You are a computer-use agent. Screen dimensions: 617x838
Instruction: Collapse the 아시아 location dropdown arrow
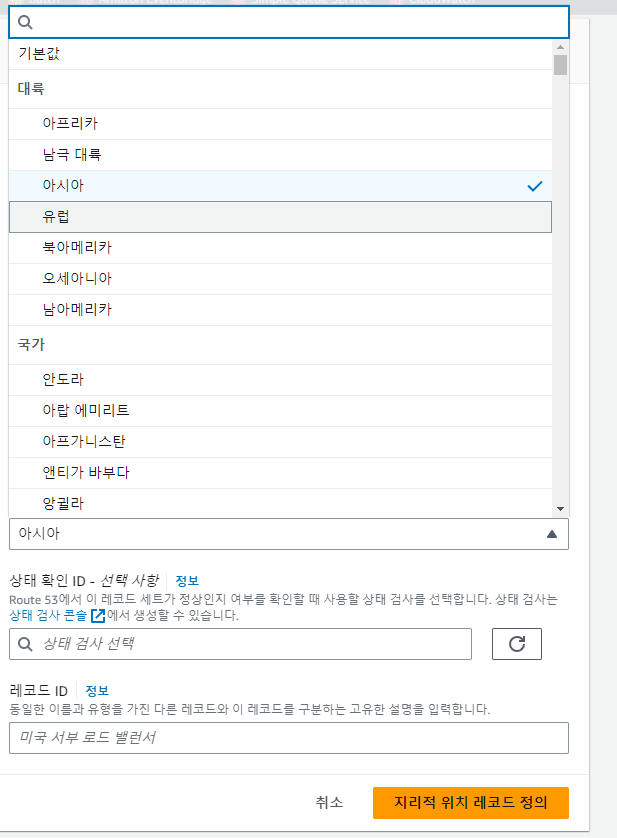(x=551, y=534)
